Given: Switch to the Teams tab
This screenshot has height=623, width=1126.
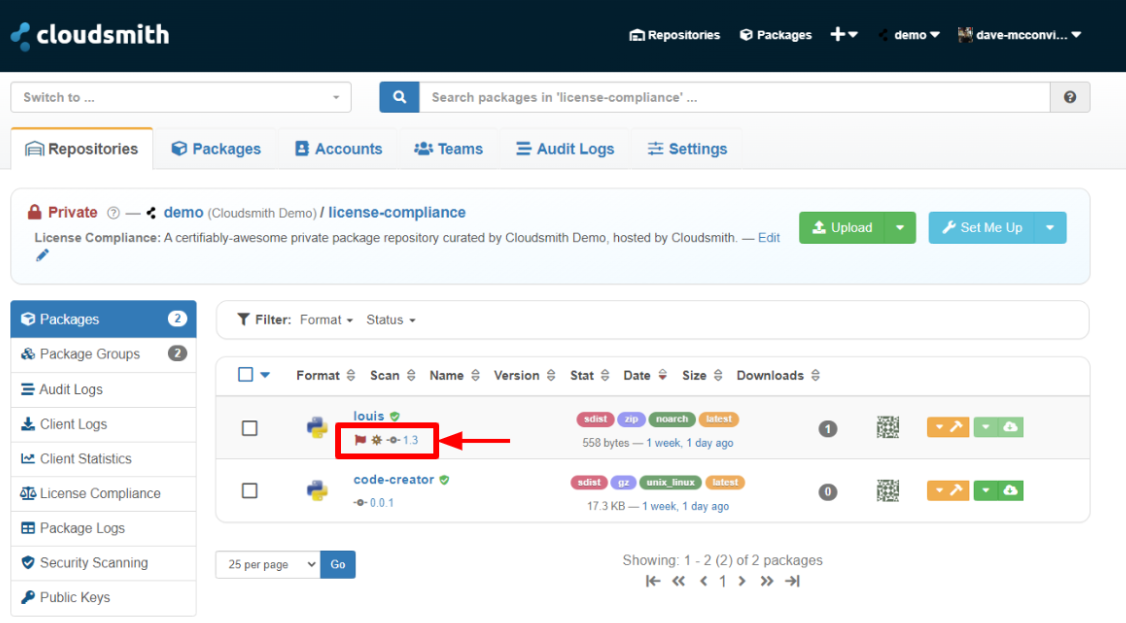Looking at the screenshot, I should [449, 149].
